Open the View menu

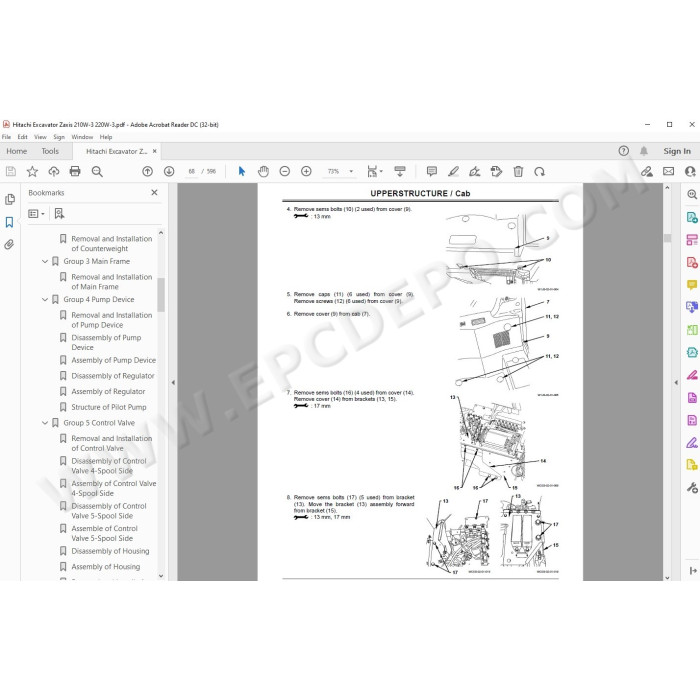click(x=40, y=137)
